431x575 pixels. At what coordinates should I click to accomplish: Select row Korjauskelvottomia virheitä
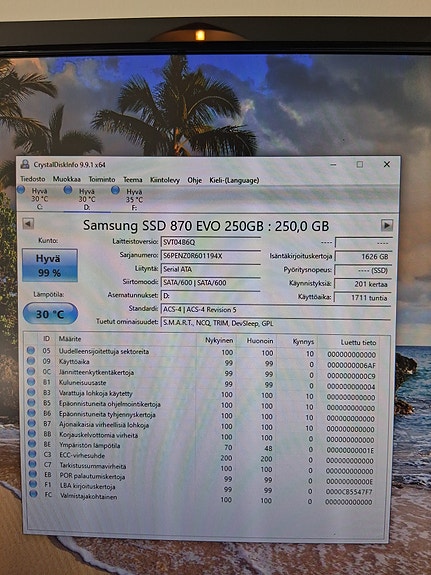(202, 436)
